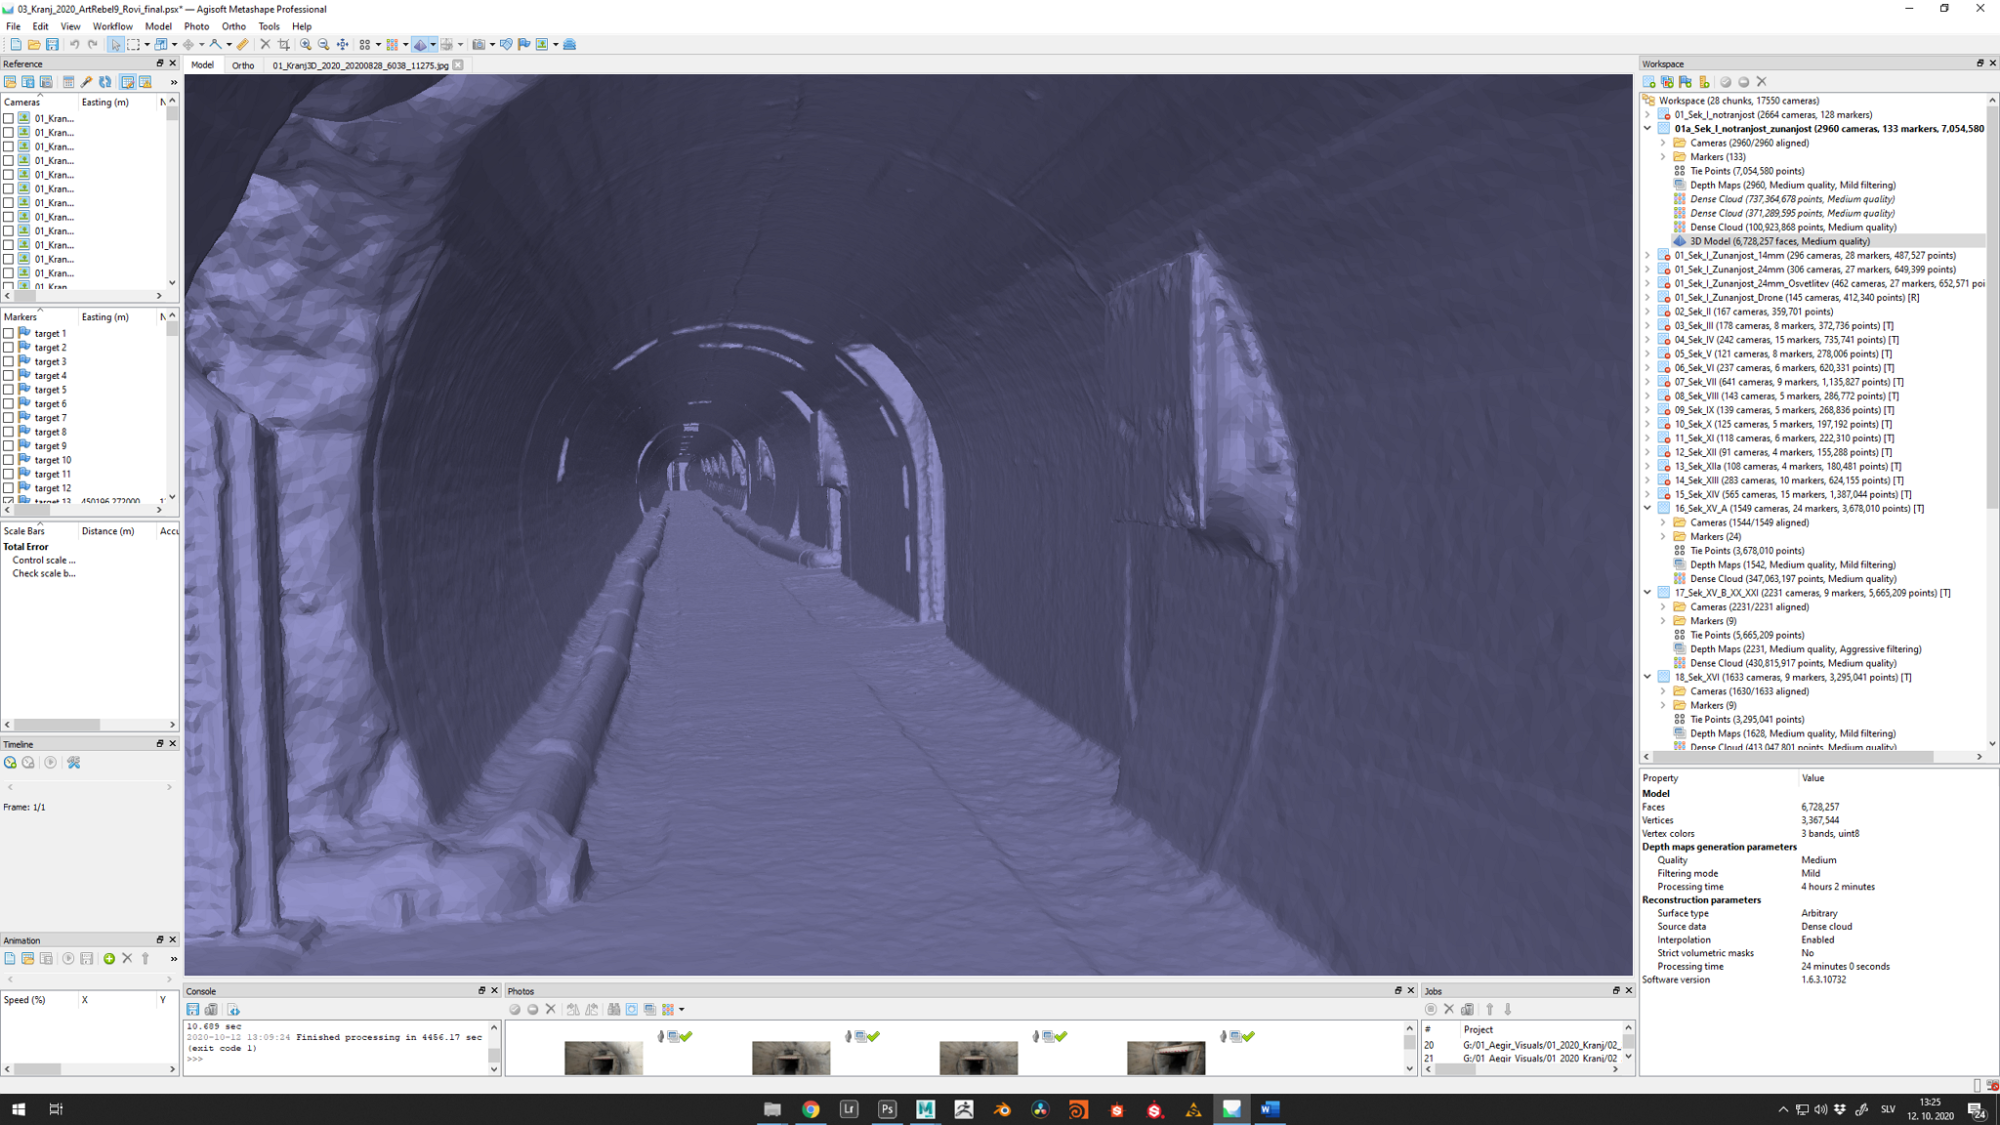The image size is (2000, 1125).
Task: Tick the target 3 marker checkbox
Action: pyautogui.click(x=9, y=362)
